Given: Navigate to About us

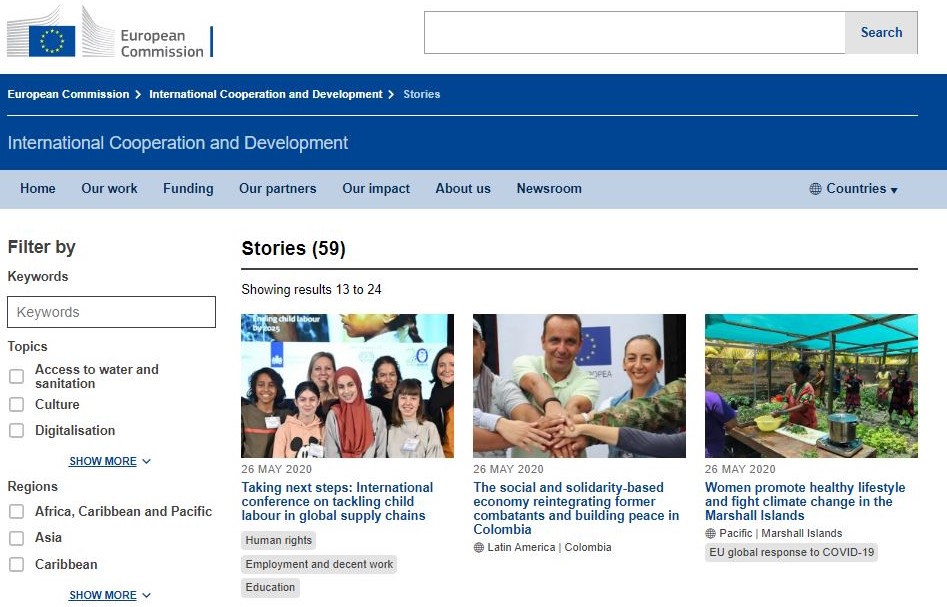Looking at the screenshot, I should pyautogui.click(x=463, y=188).
